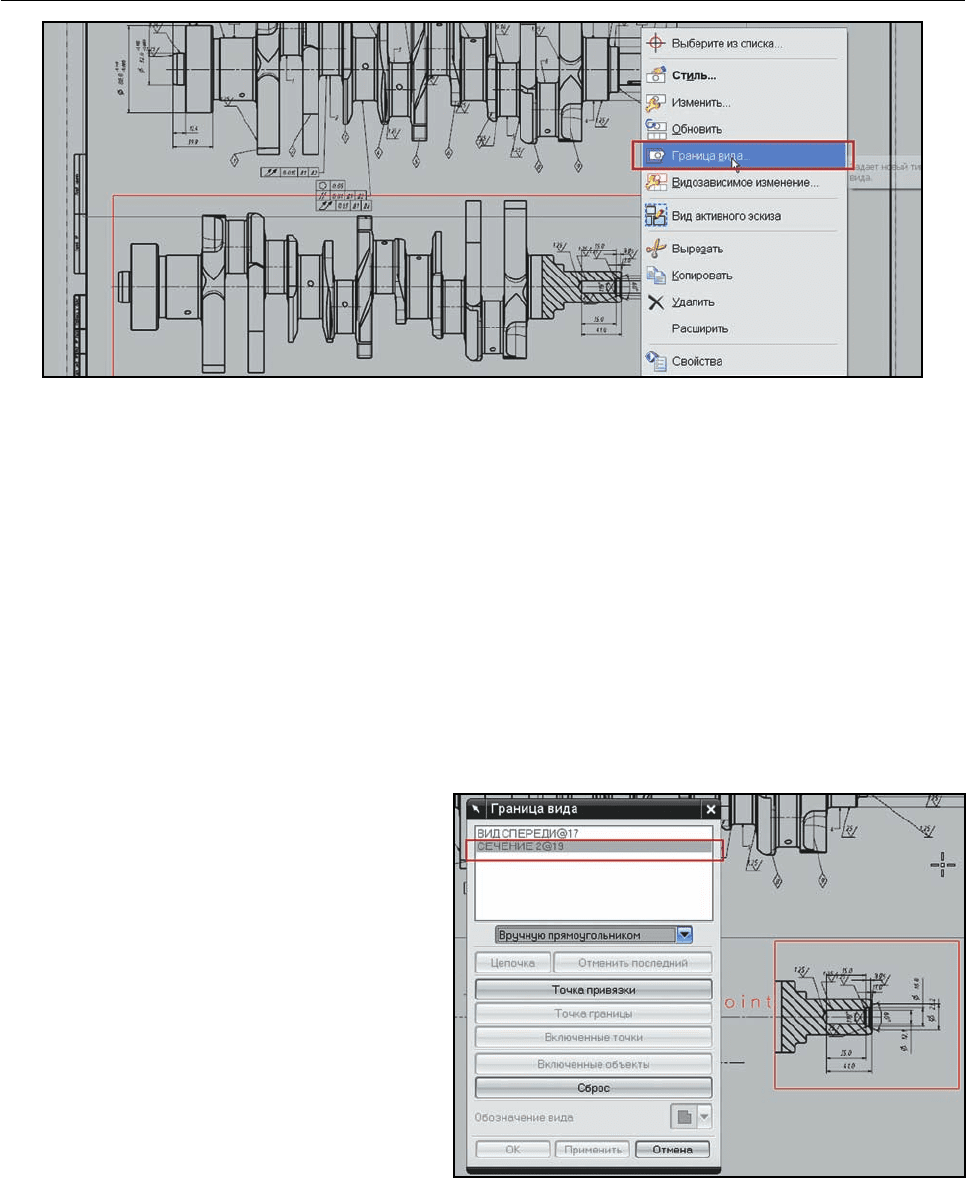The height and width of the screenshot is (1178, 966).
Task: Open 'Видозависимое изменение...' entry
Action: coord(744,183)
